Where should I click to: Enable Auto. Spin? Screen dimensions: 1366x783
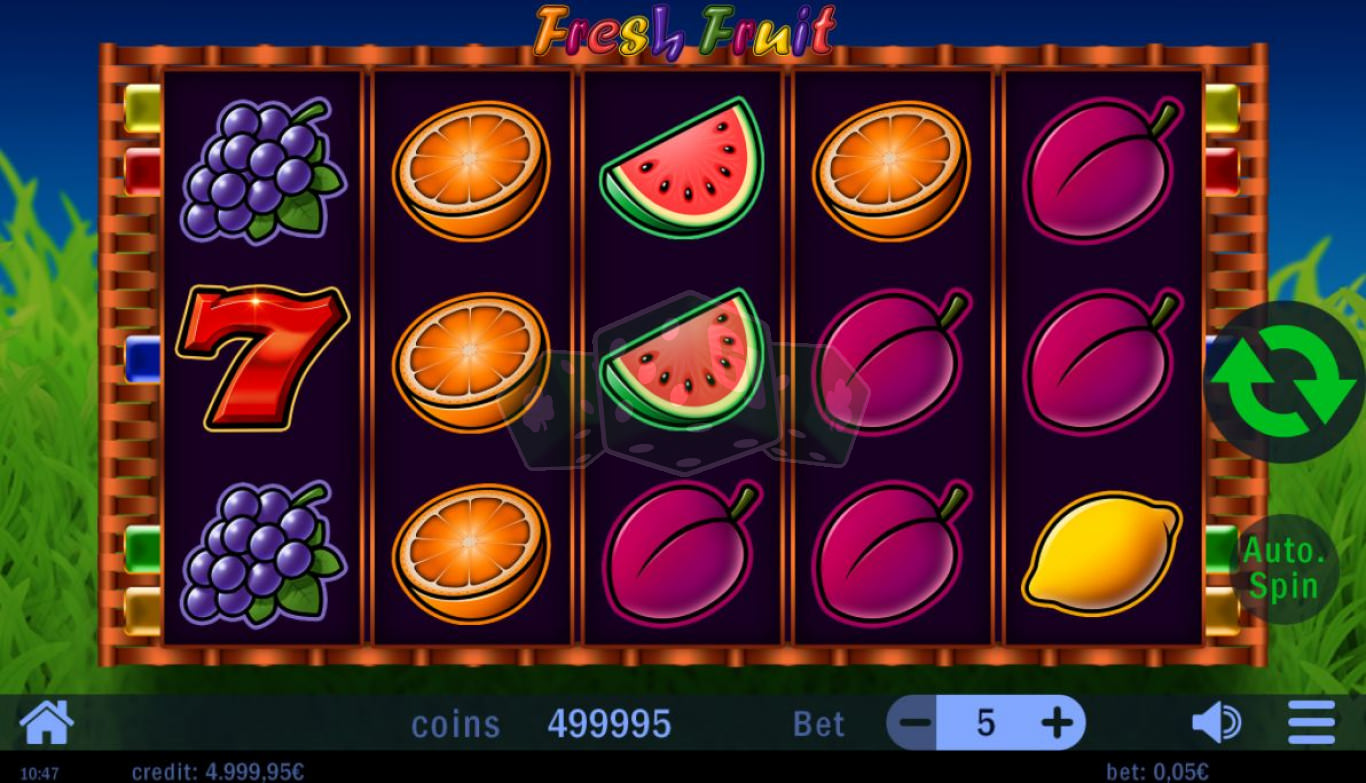coord(1284,568)
